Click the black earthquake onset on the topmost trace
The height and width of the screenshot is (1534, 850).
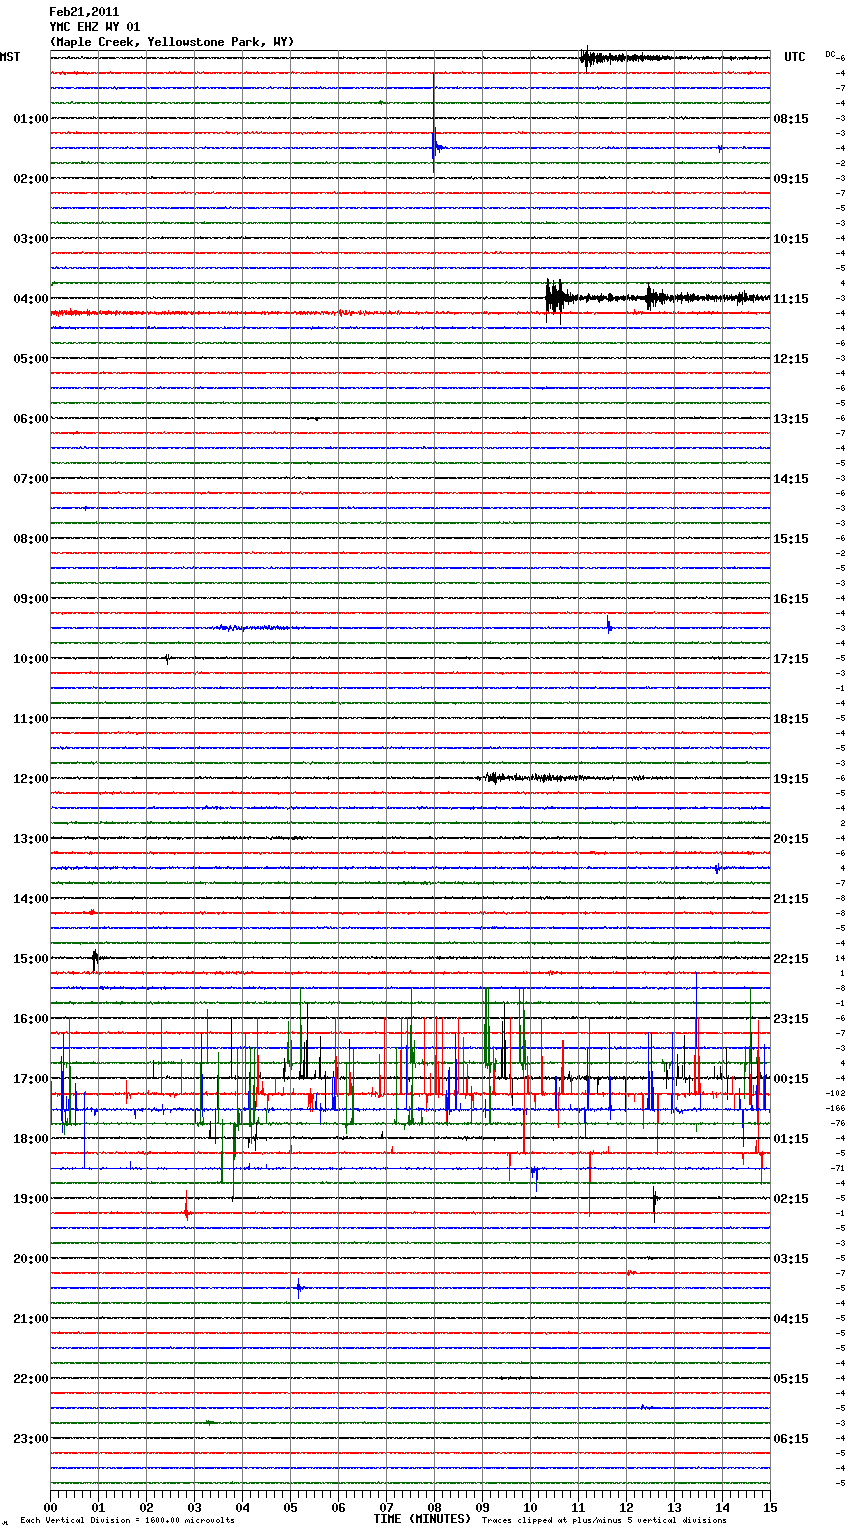click(585, 58)
